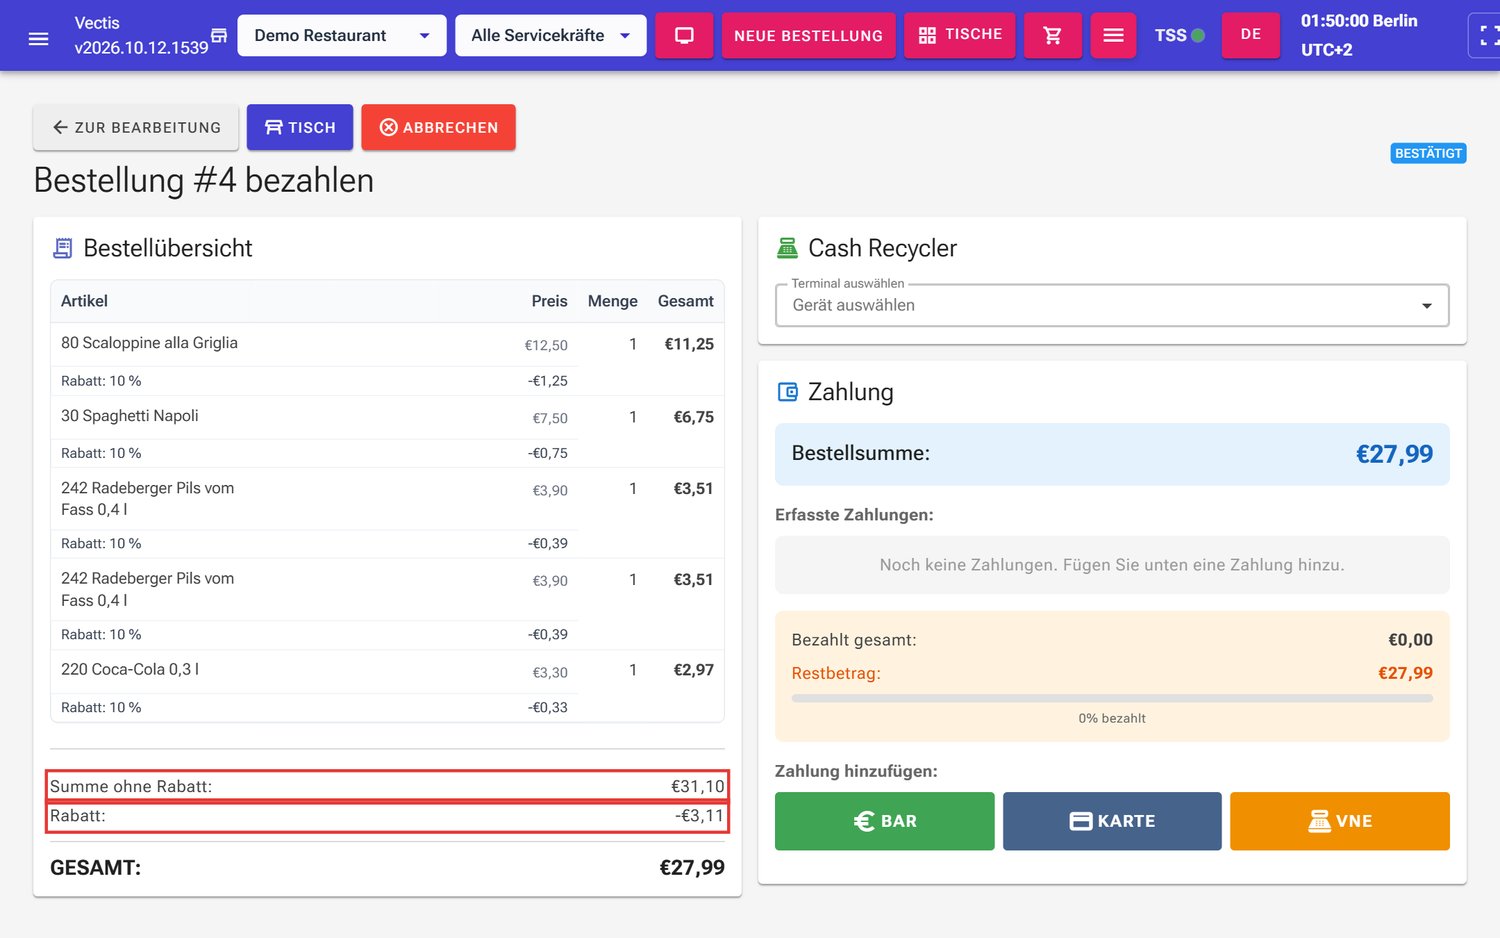Start a new order with Neue Bestellung
The height and width of the screenshot is (938, 1500).
[x=808, y=35]
